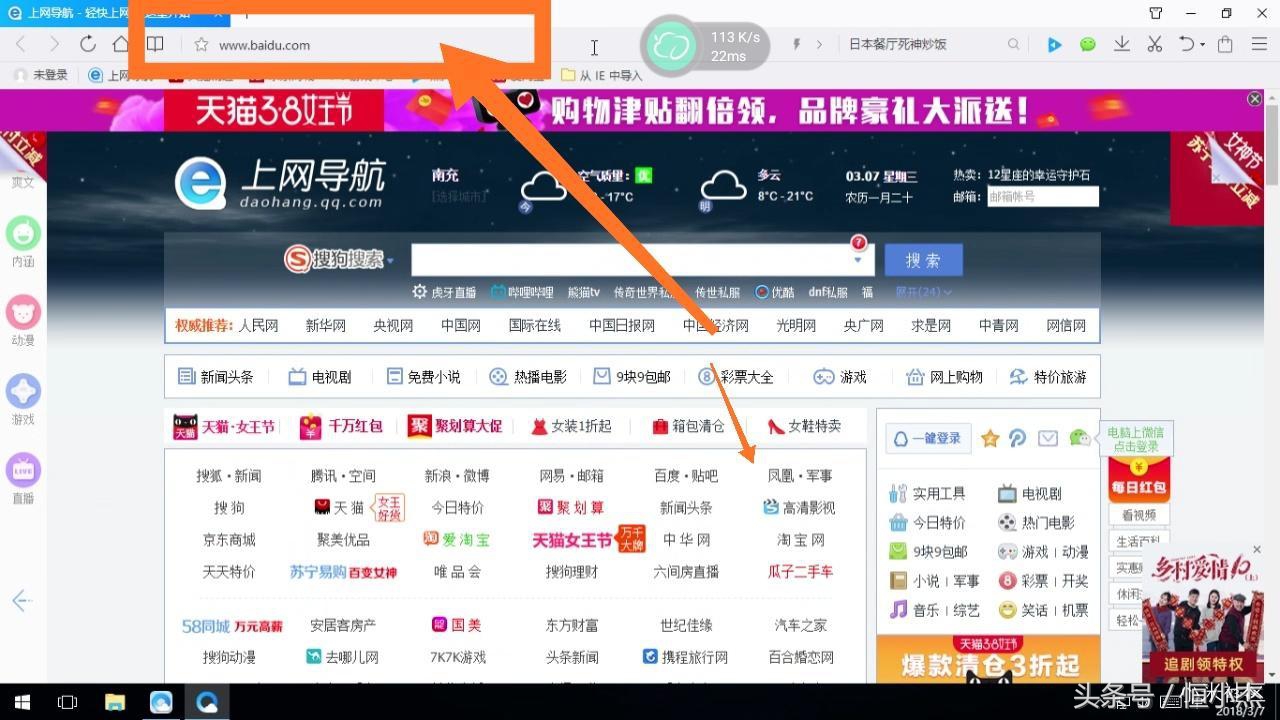Open the 电视剧 category tab
1280x720 pixels.
pos(320,377)
